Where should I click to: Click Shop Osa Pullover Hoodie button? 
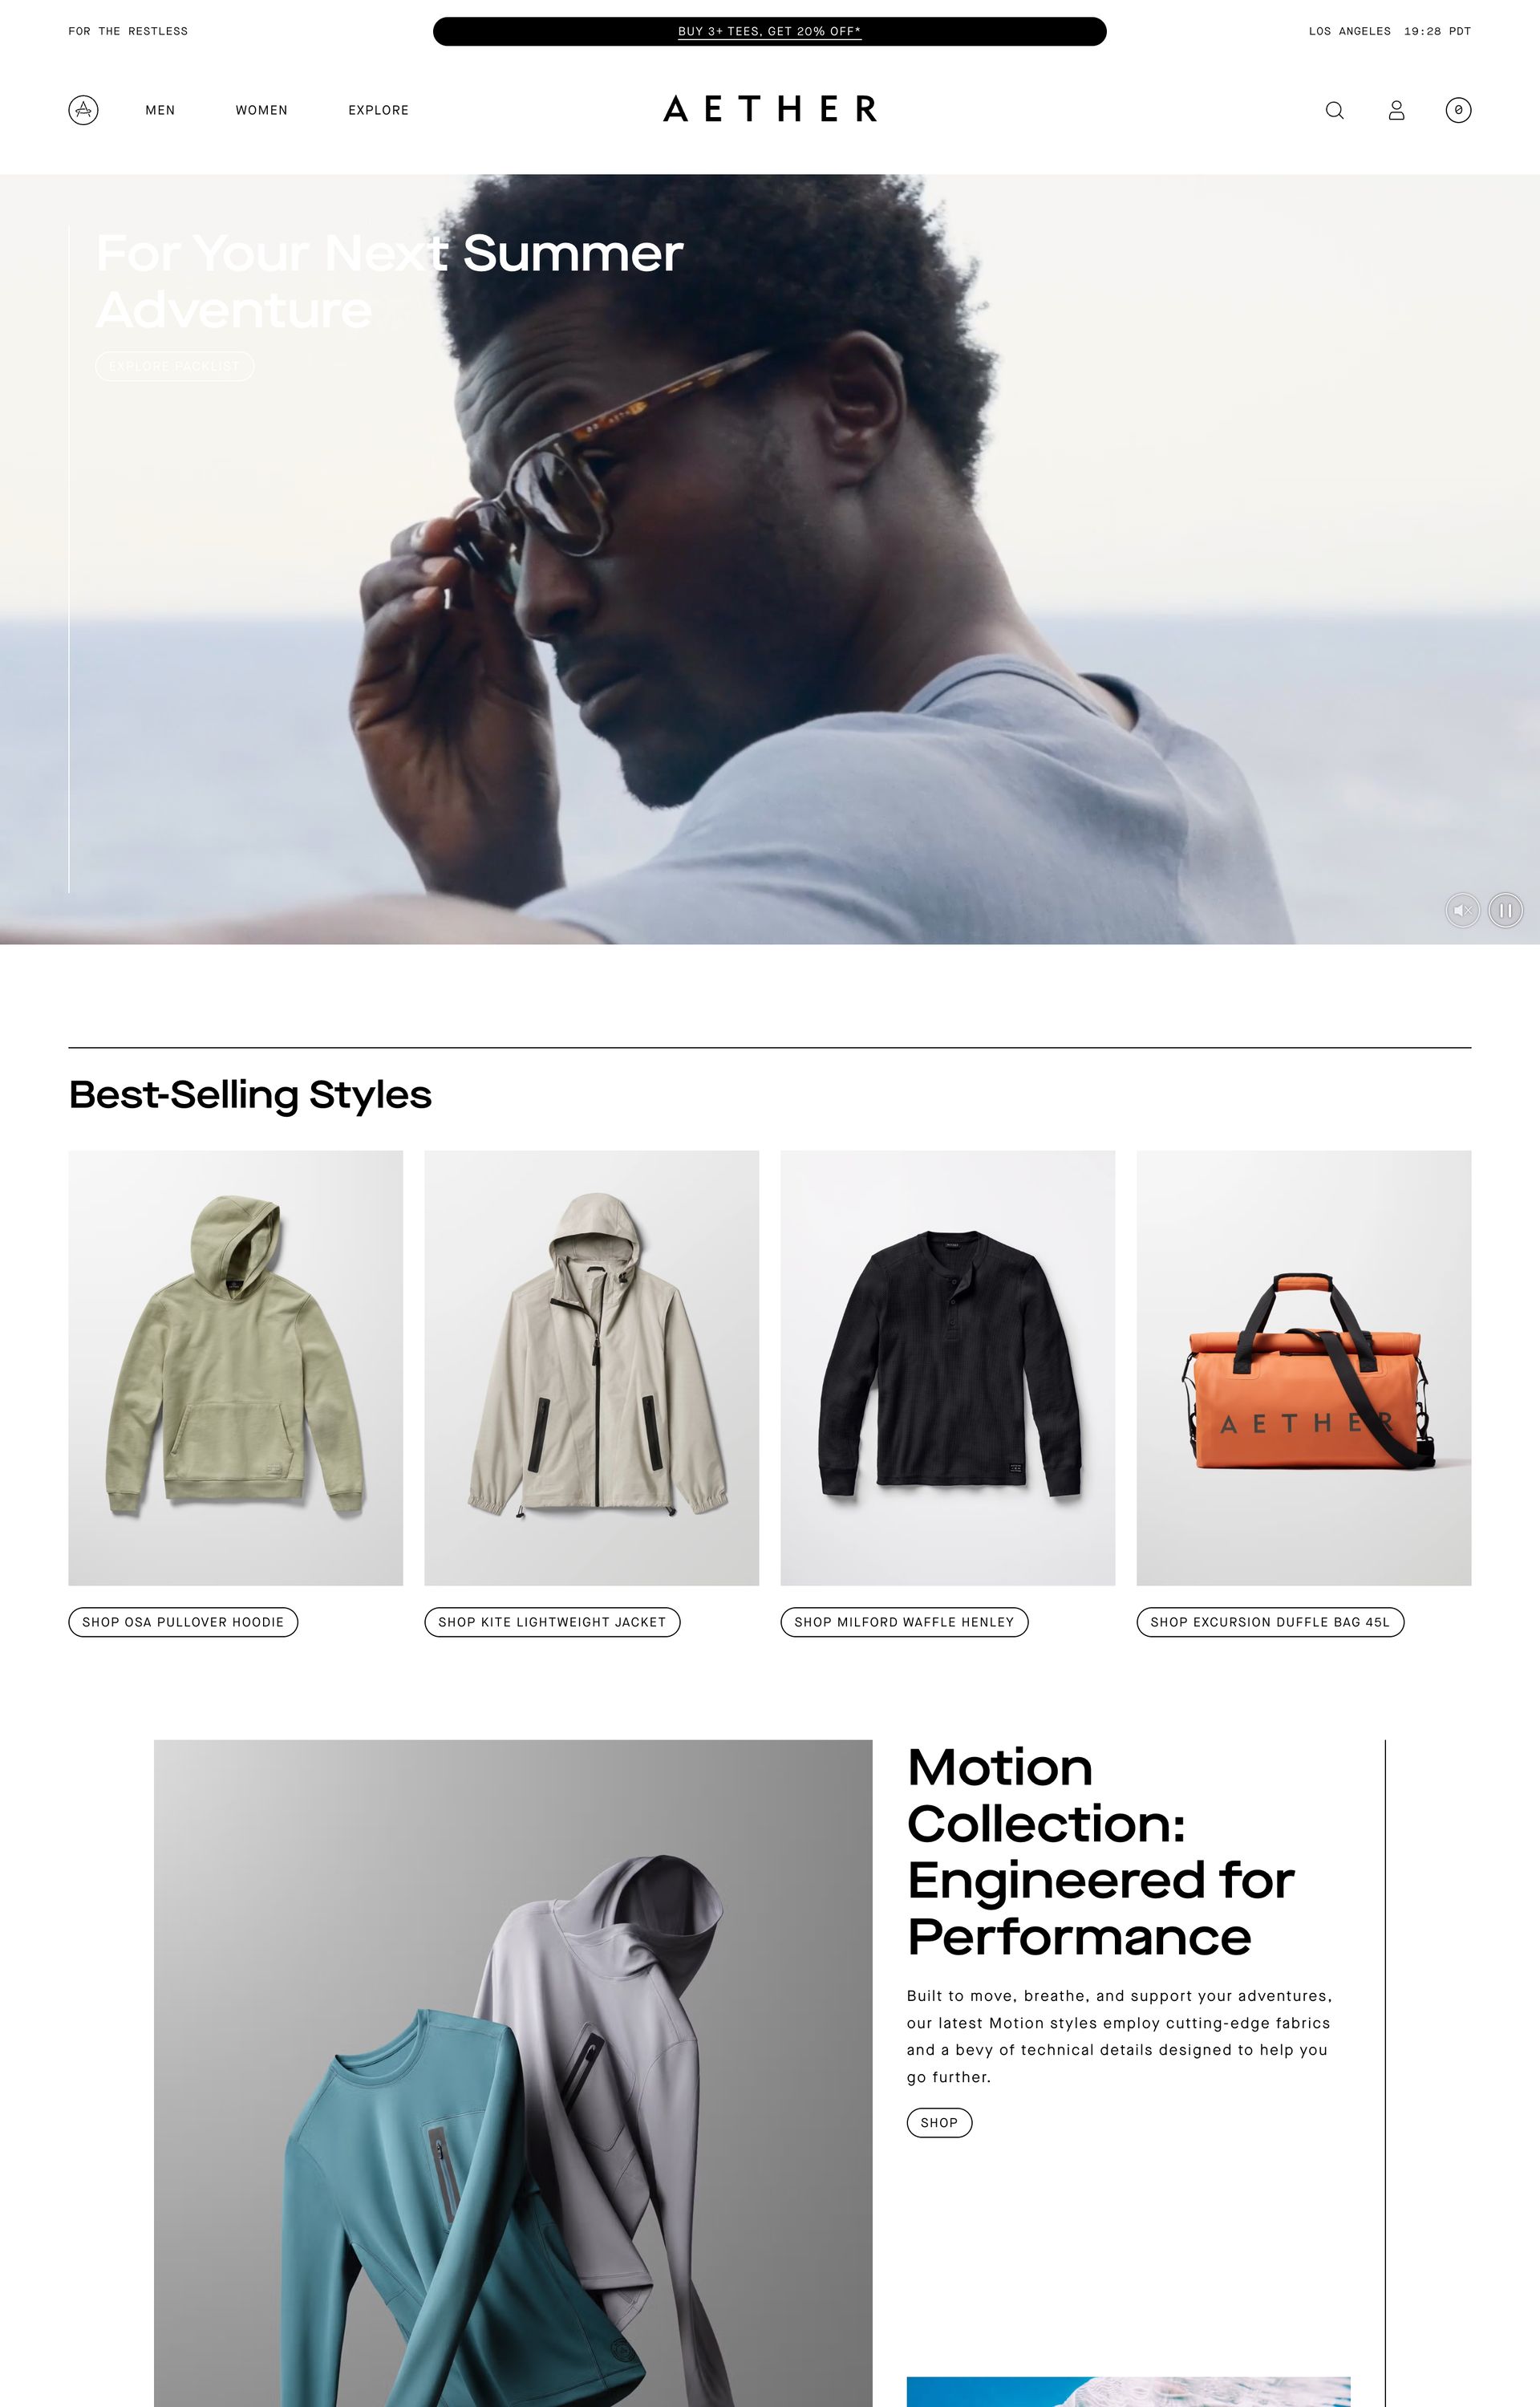[183, 1622]
